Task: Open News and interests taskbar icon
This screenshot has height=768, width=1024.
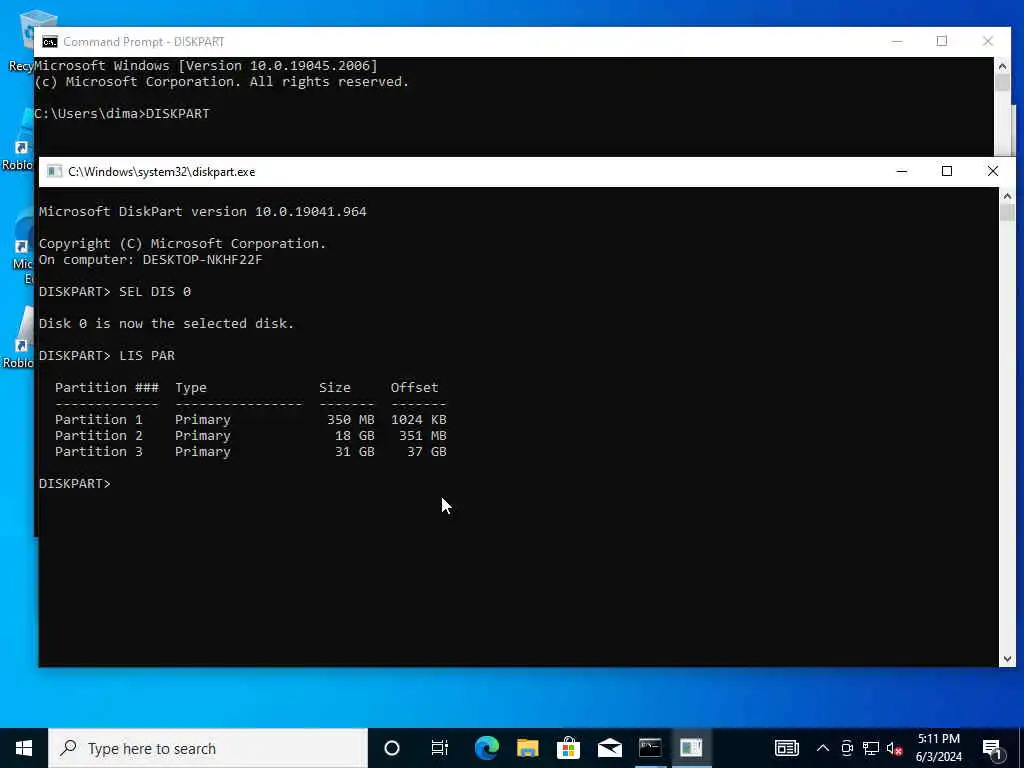Action: click(787, 748)
